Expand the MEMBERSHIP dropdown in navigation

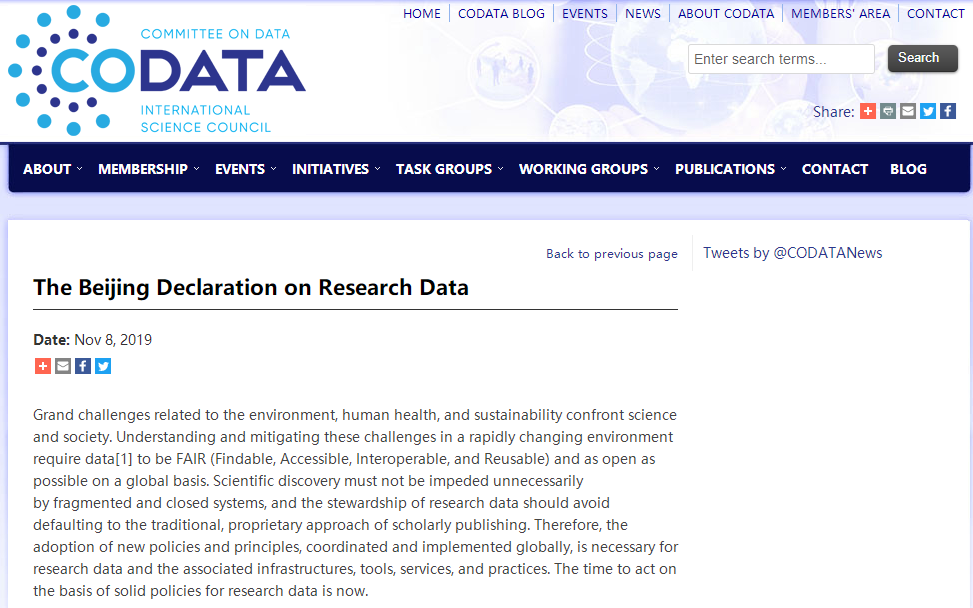[148, 169]
